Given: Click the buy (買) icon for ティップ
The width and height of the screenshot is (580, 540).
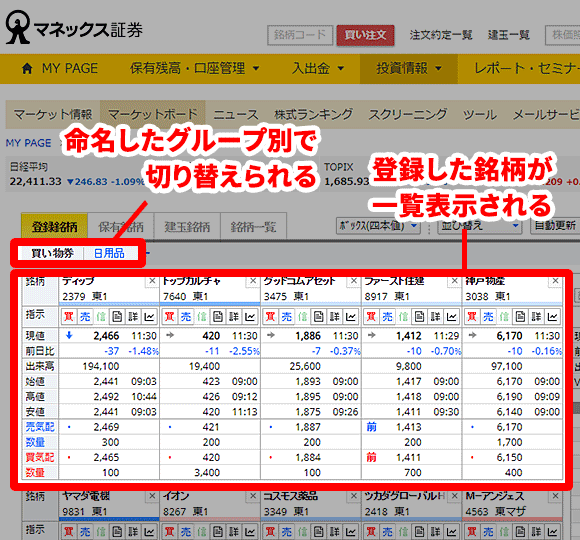Looking at the screenshot, I should (x=68, y=317).
